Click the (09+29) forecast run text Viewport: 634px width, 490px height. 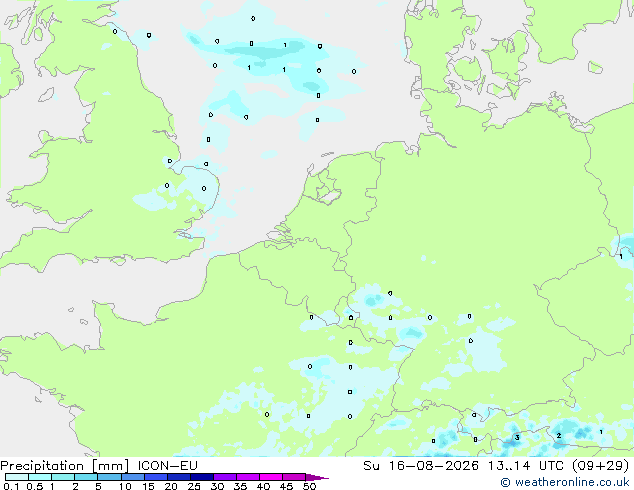coord(600,466)
